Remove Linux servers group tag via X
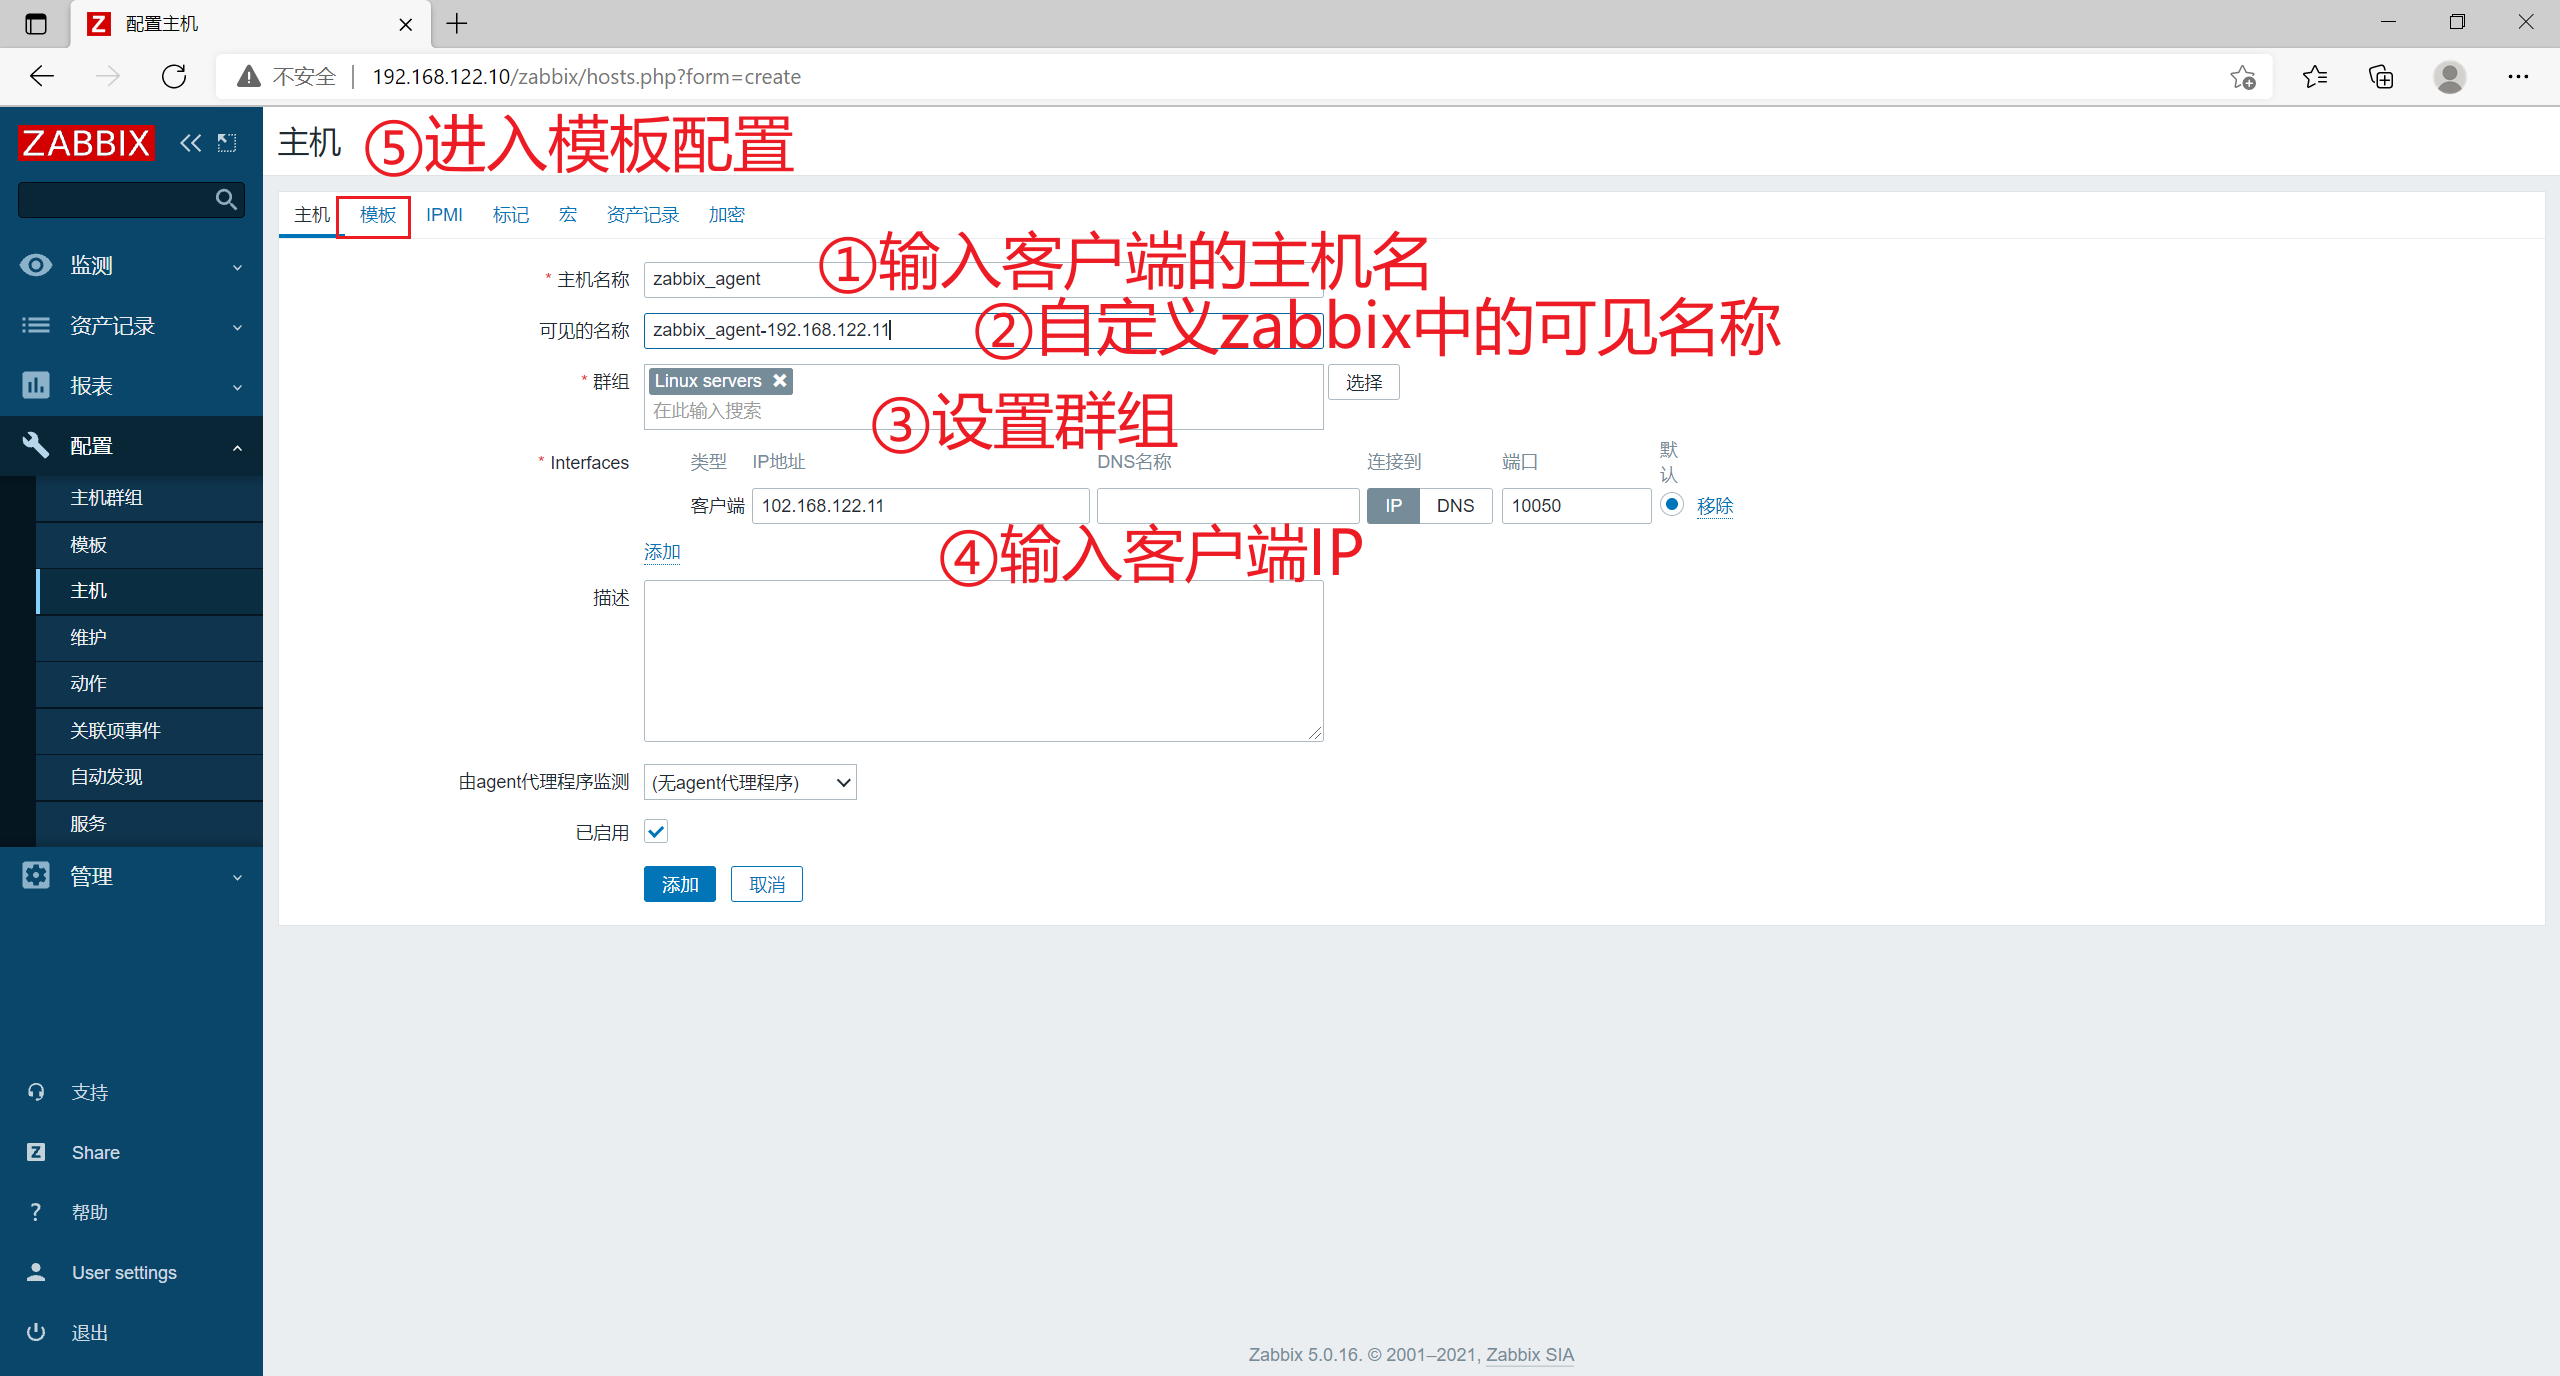This screenshot has width=2560, height=1376. [780, 381]
